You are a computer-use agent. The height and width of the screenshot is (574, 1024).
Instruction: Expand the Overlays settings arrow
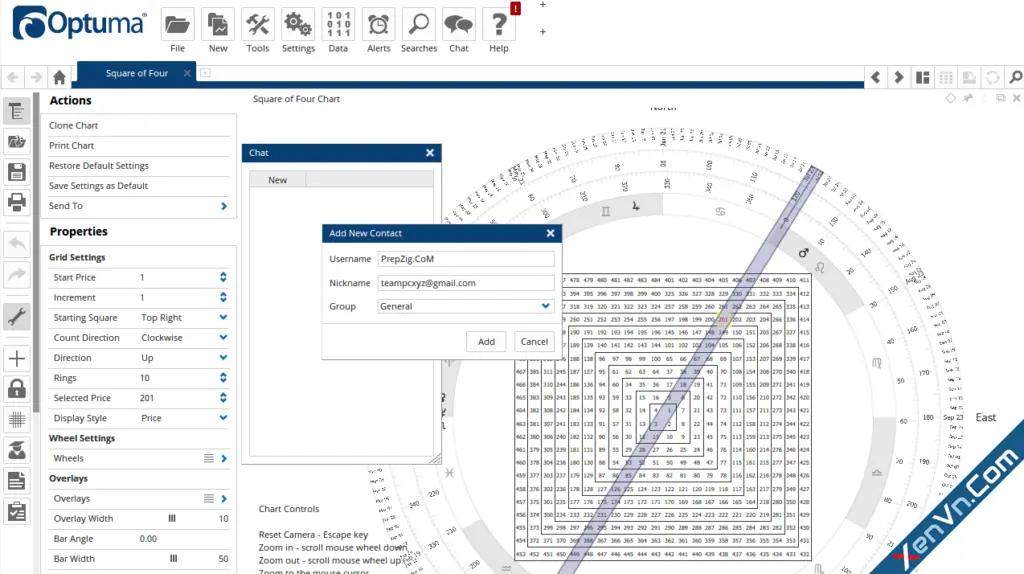pyautogui.click(x=224, y=499)
